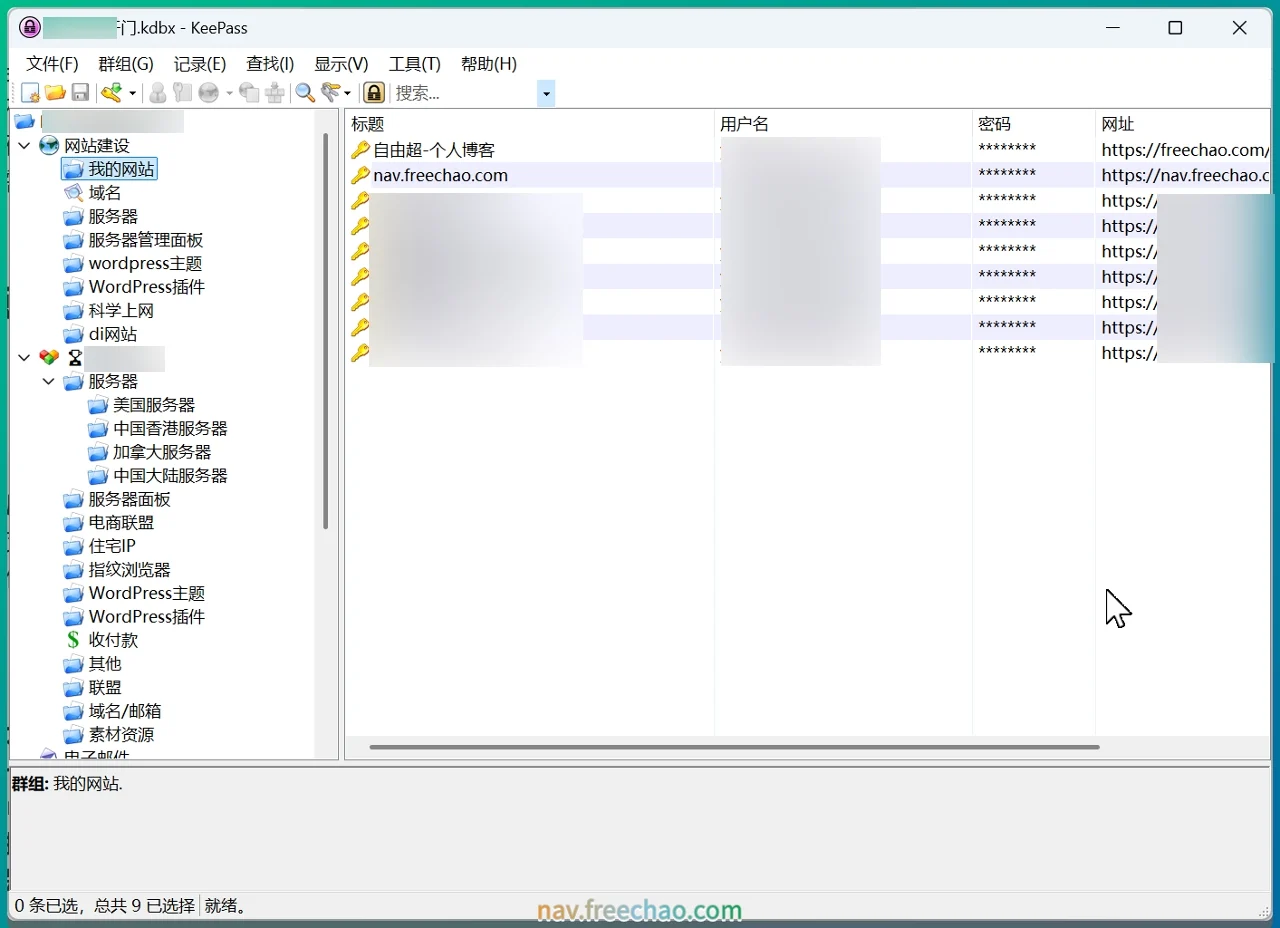1280x928 pixels.
Task: Collapse the 服务器 group containing 美国服务器
Action: [x=48, y=382]
